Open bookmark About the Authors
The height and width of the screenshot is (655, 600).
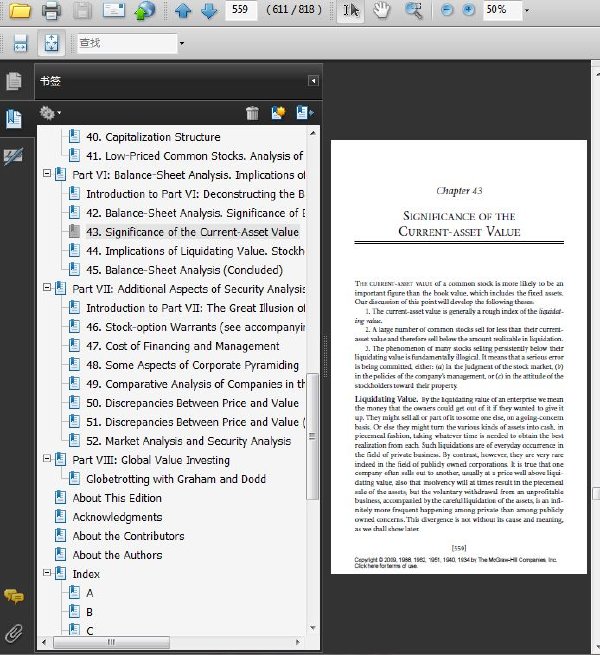(117, 555)
